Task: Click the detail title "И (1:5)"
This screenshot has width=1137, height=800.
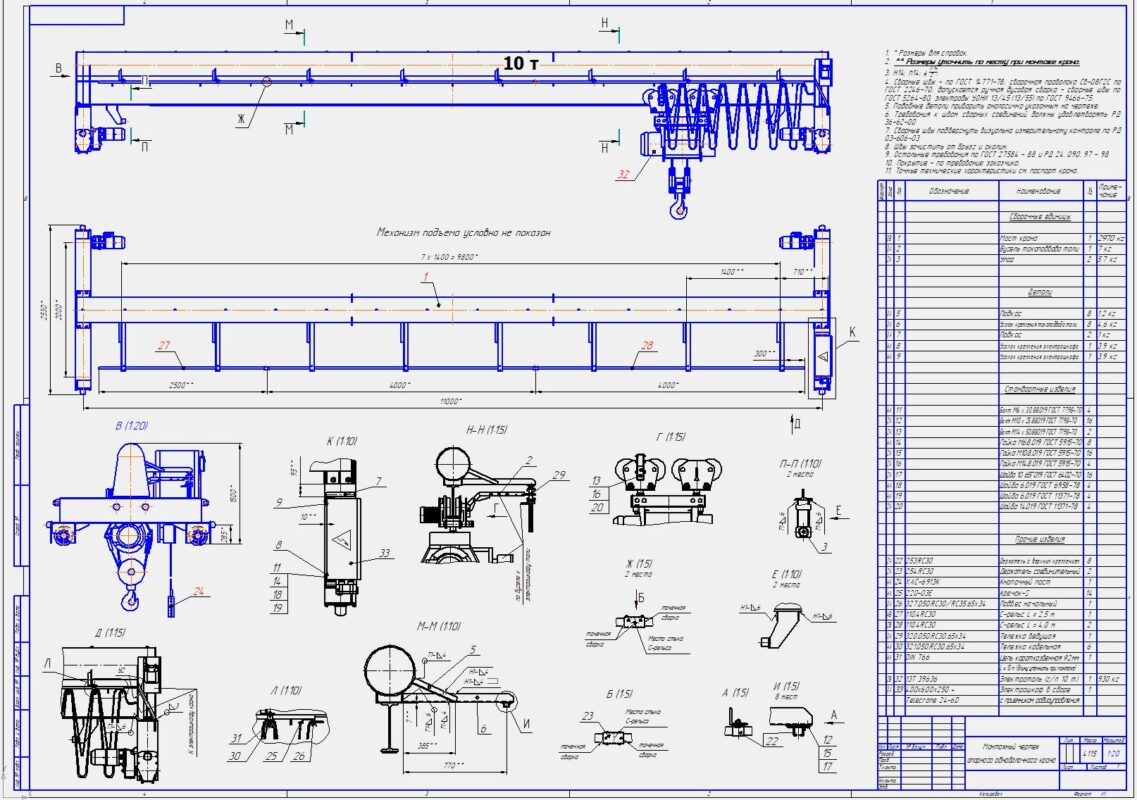Action: click(x=787, y=686)
